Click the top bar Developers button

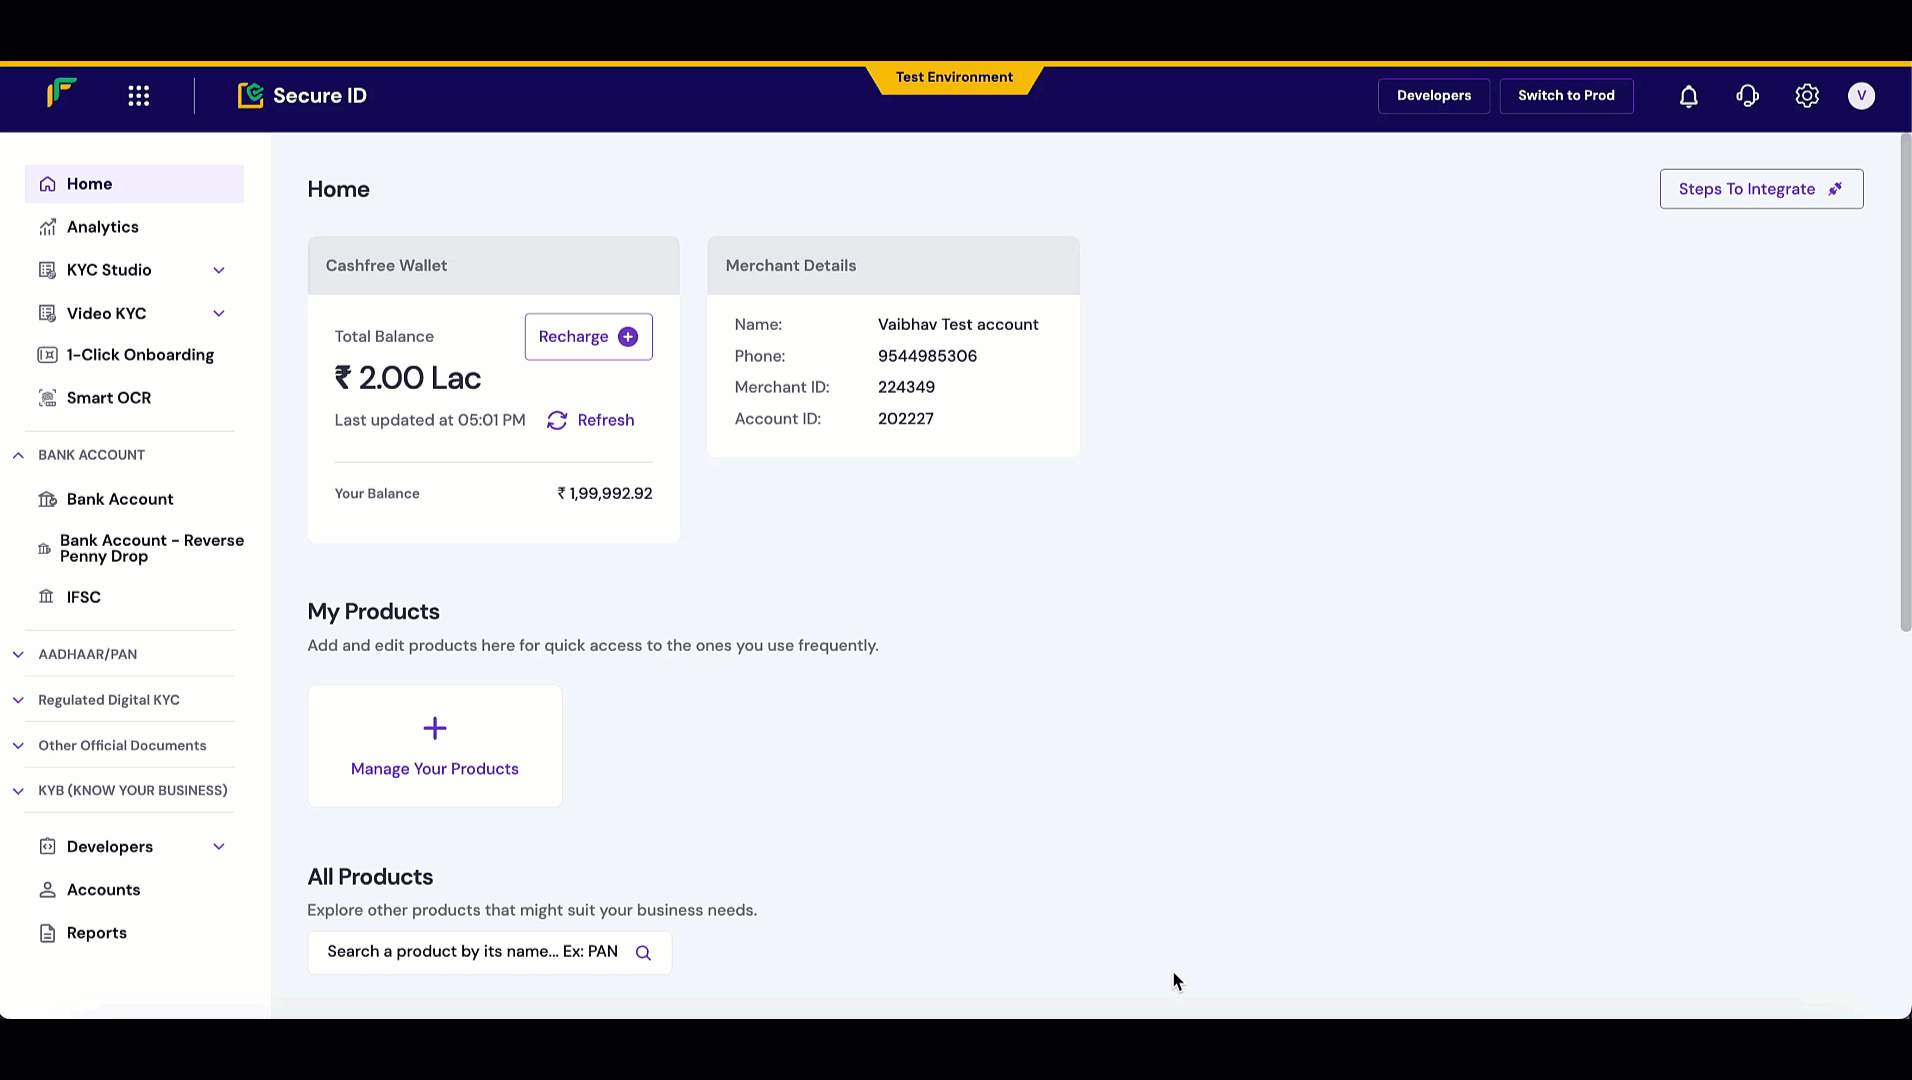(1433, 96)
